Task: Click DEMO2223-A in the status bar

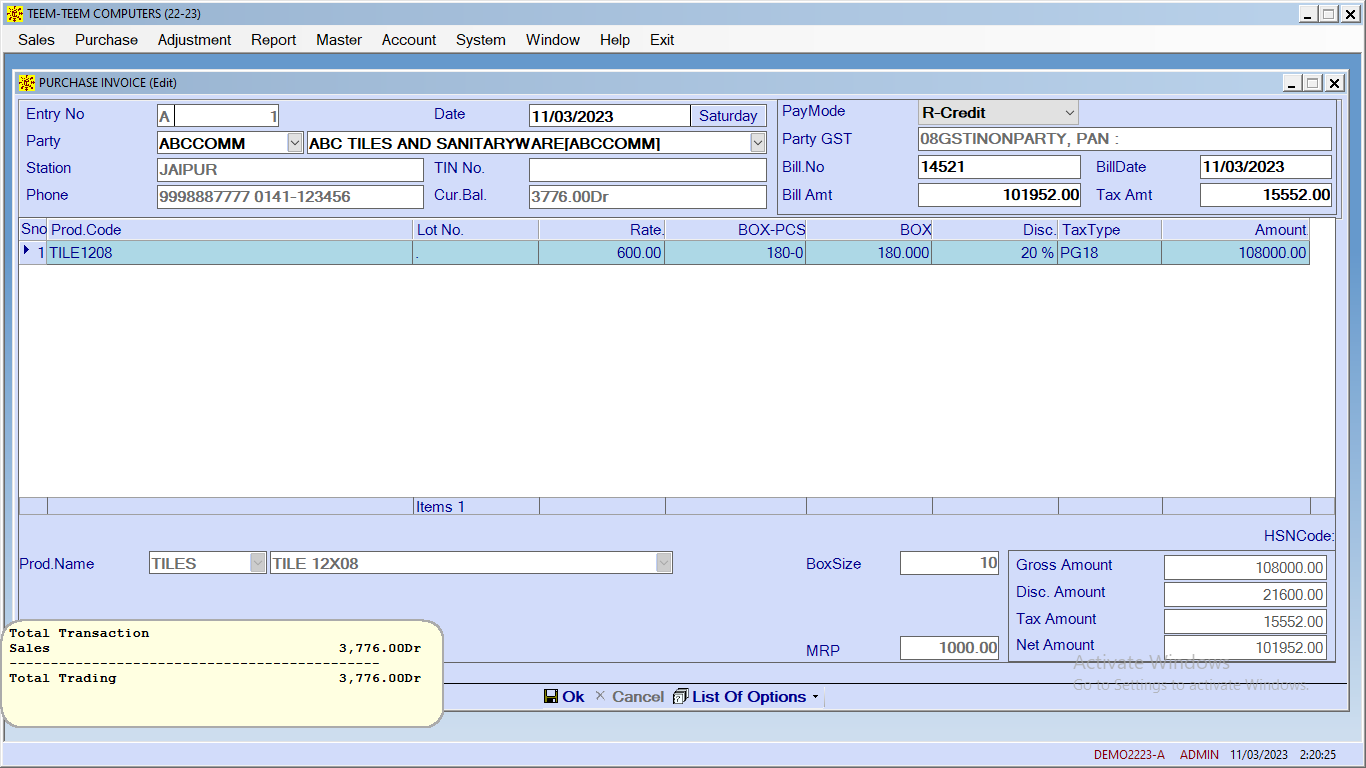Action: point(1129,755)
